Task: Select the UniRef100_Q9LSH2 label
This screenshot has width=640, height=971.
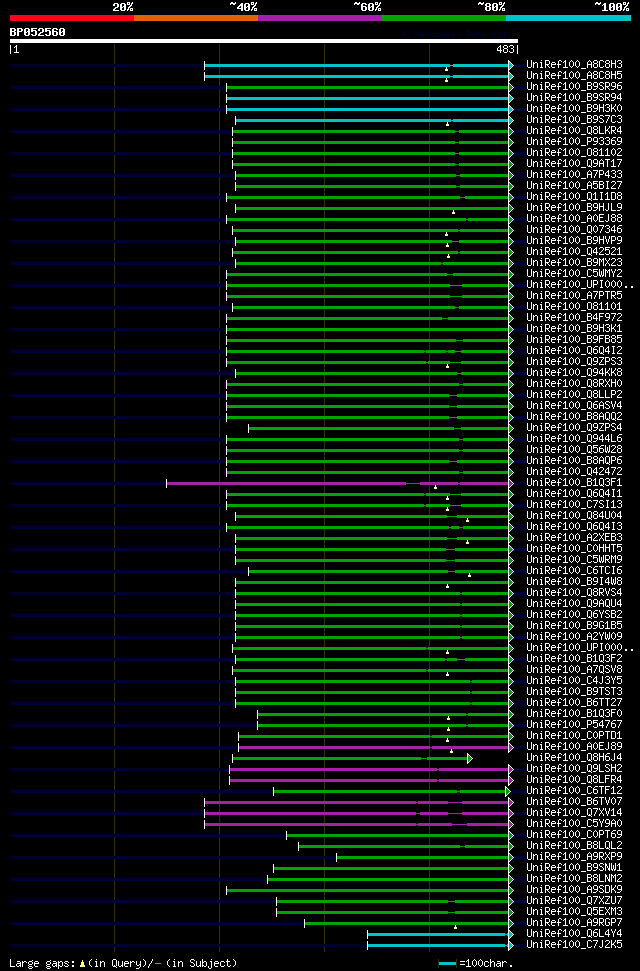Action: pos(574,769)
